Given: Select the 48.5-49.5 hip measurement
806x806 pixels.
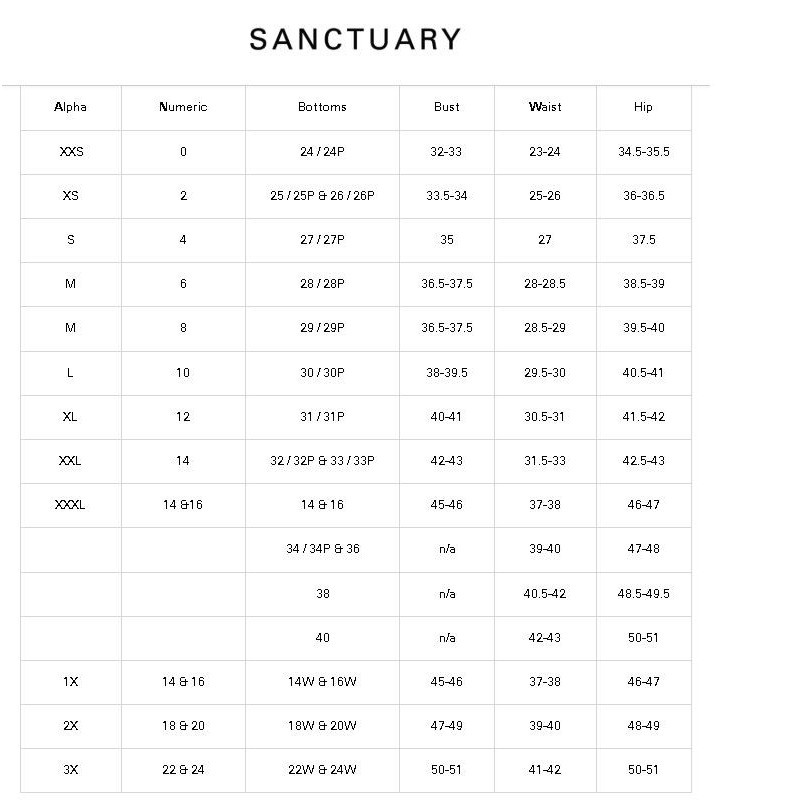Looking at the screenshot, I should [643, 594].
